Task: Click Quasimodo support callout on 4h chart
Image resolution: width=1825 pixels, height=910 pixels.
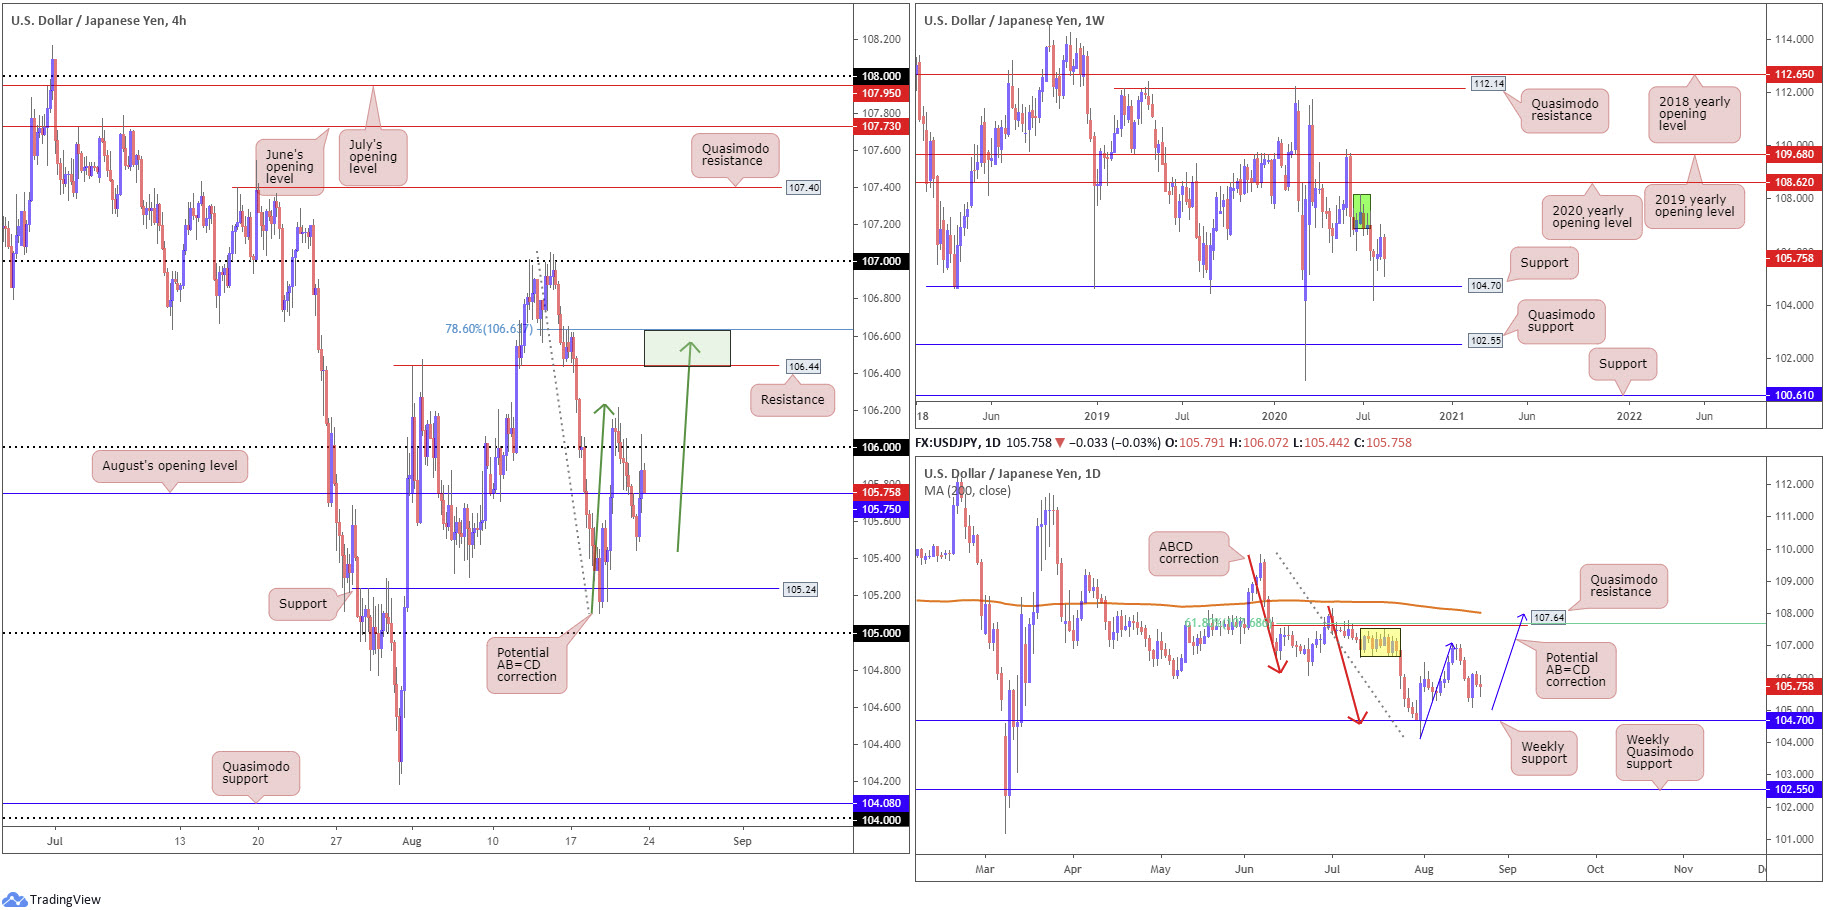Action: pyautogui.click(x=255, y=773)
